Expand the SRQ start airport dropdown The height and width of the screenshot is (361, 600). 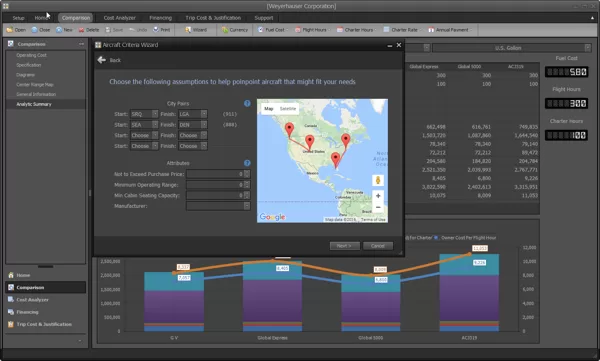coord(155,114)
